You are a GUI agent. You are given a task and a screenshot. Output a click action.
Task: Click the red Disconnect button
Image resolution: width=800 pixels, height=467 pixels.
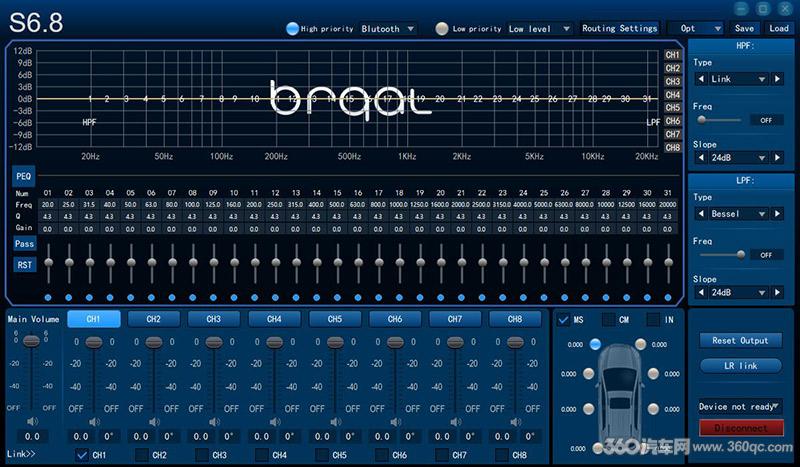pyautogui.click(x=741, y=428)
